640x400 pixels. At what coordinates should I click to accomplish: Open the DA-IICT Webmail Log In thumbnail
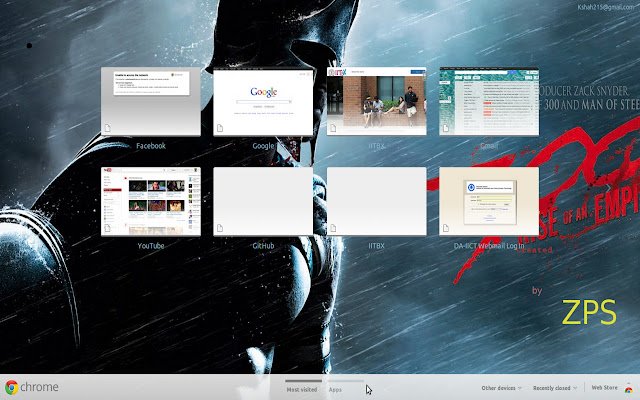pos(489,201)
